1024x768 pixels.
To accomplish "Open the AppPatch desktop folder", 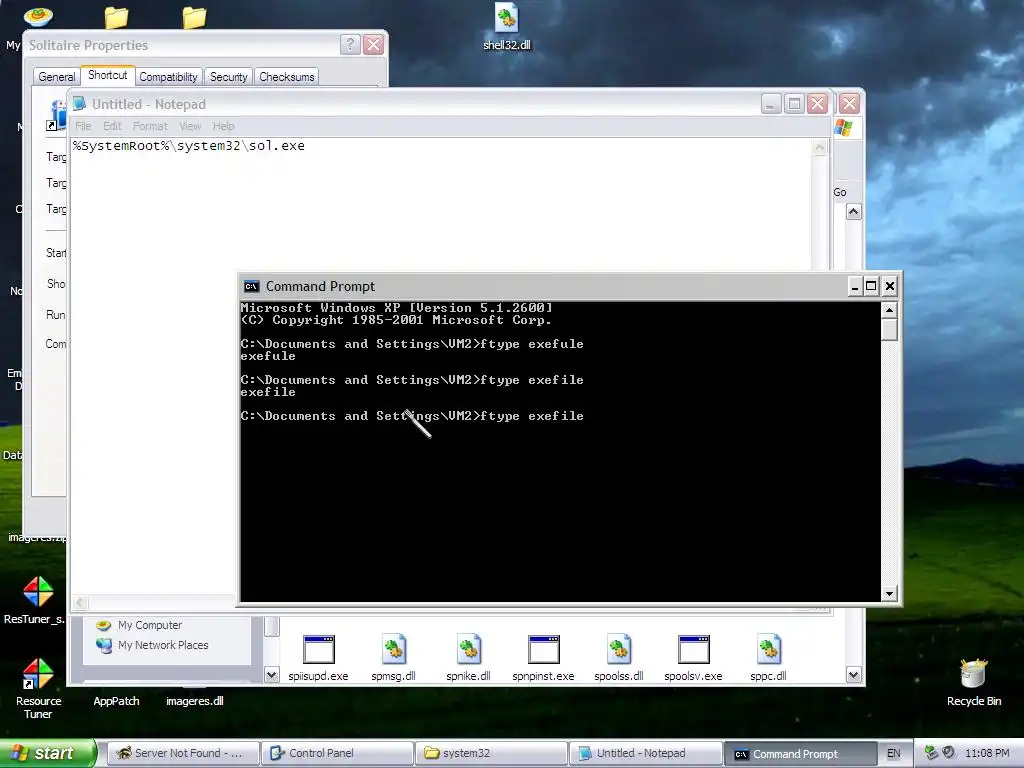I will 116,701.
